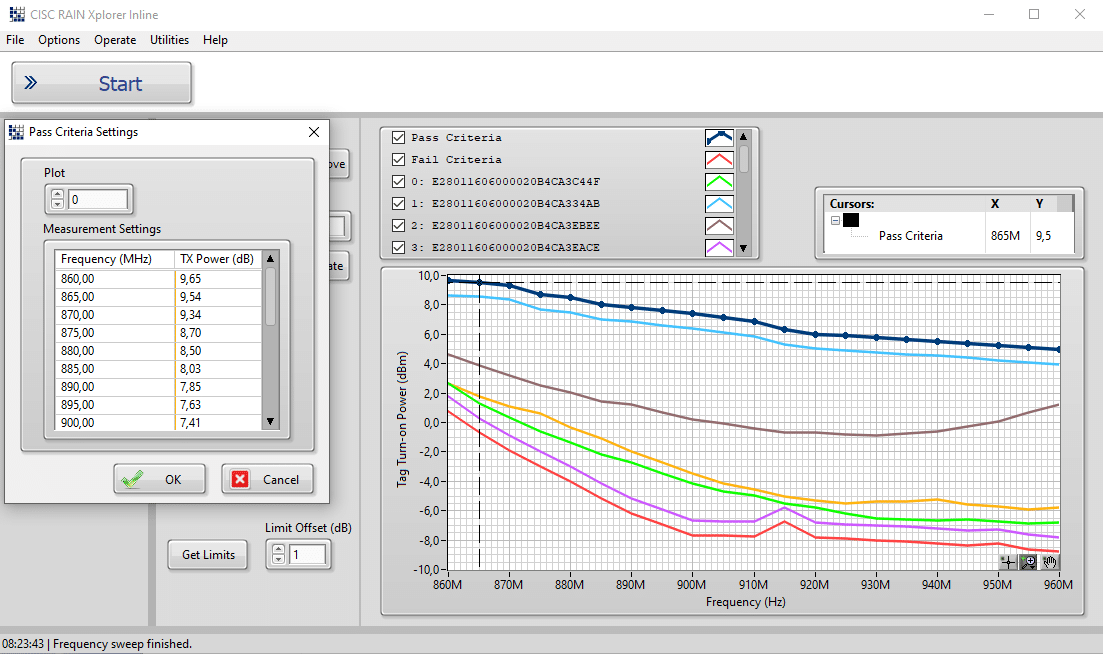Uncheck the Fail Criteria plot checkbox

click(399, 160)
